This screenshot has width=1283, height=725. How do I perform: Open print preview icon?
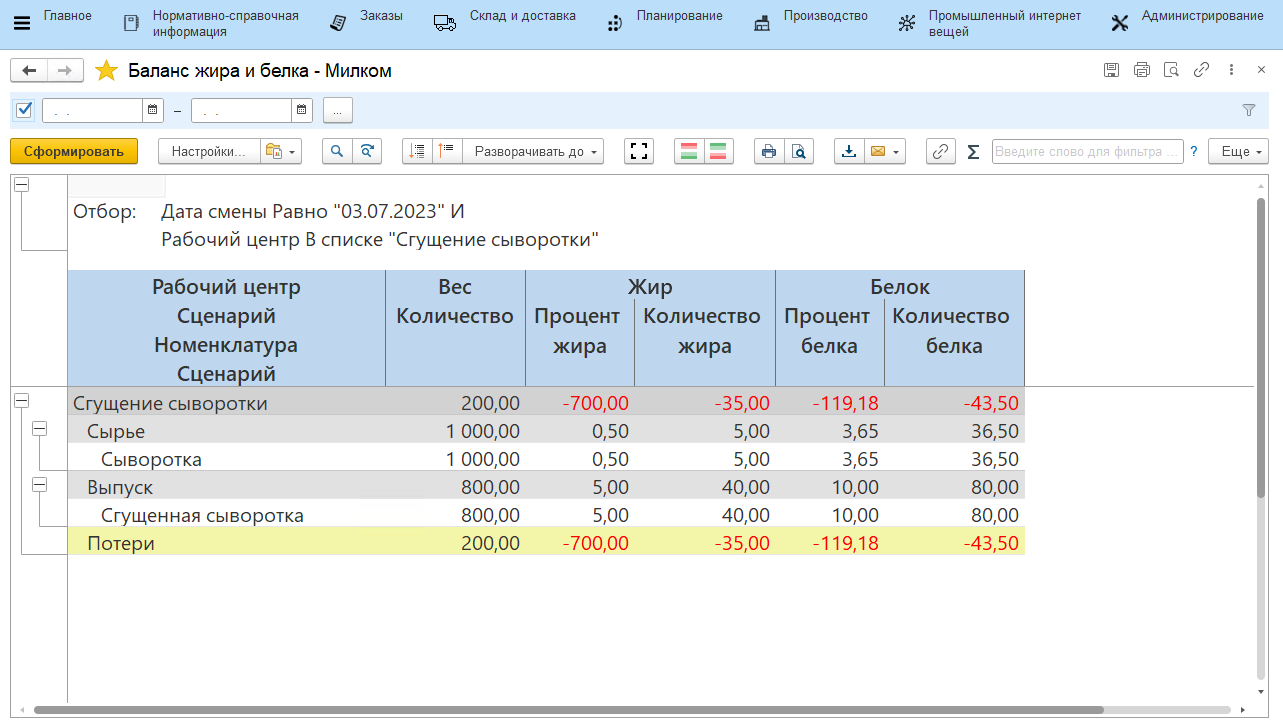[x=798, y=152]
